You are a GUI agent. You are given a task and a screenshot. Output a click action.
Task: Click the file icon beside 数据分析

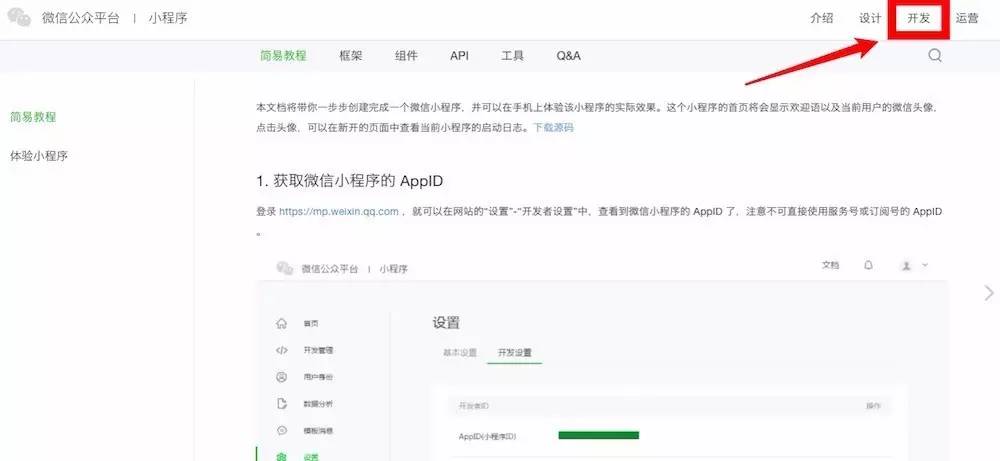coord(281,403)
